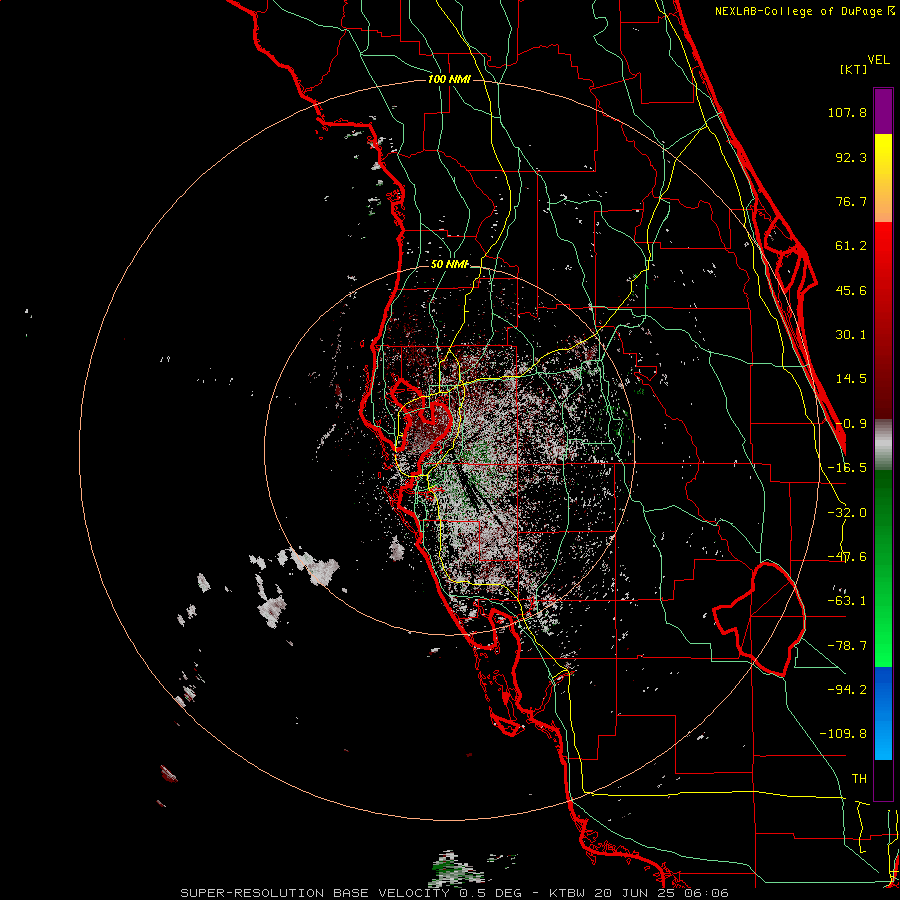Click the gray near-zero segment of the color bar
Image resolution: width=900 pixels, height=900 pixels.
(883, 445)
